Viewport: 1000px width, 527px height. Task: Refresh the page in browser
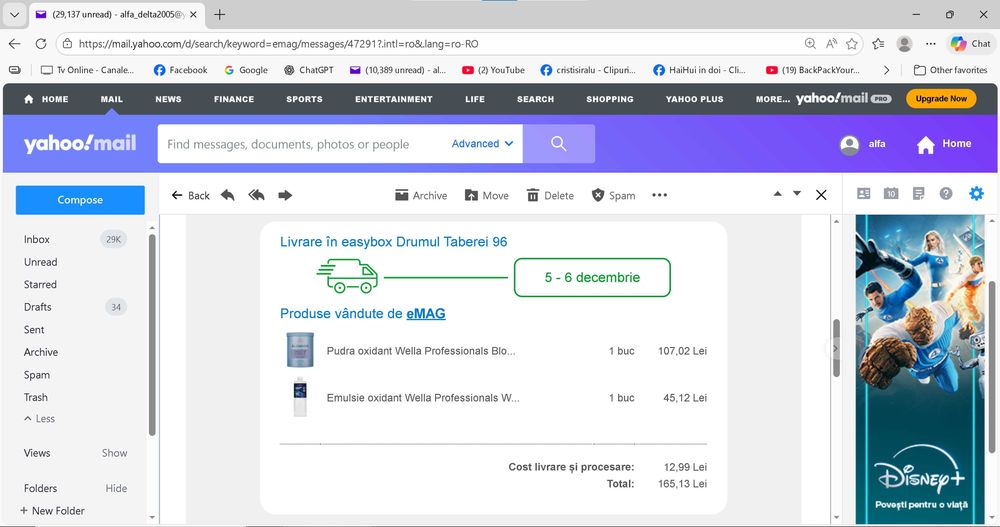[x=41, y=43]
